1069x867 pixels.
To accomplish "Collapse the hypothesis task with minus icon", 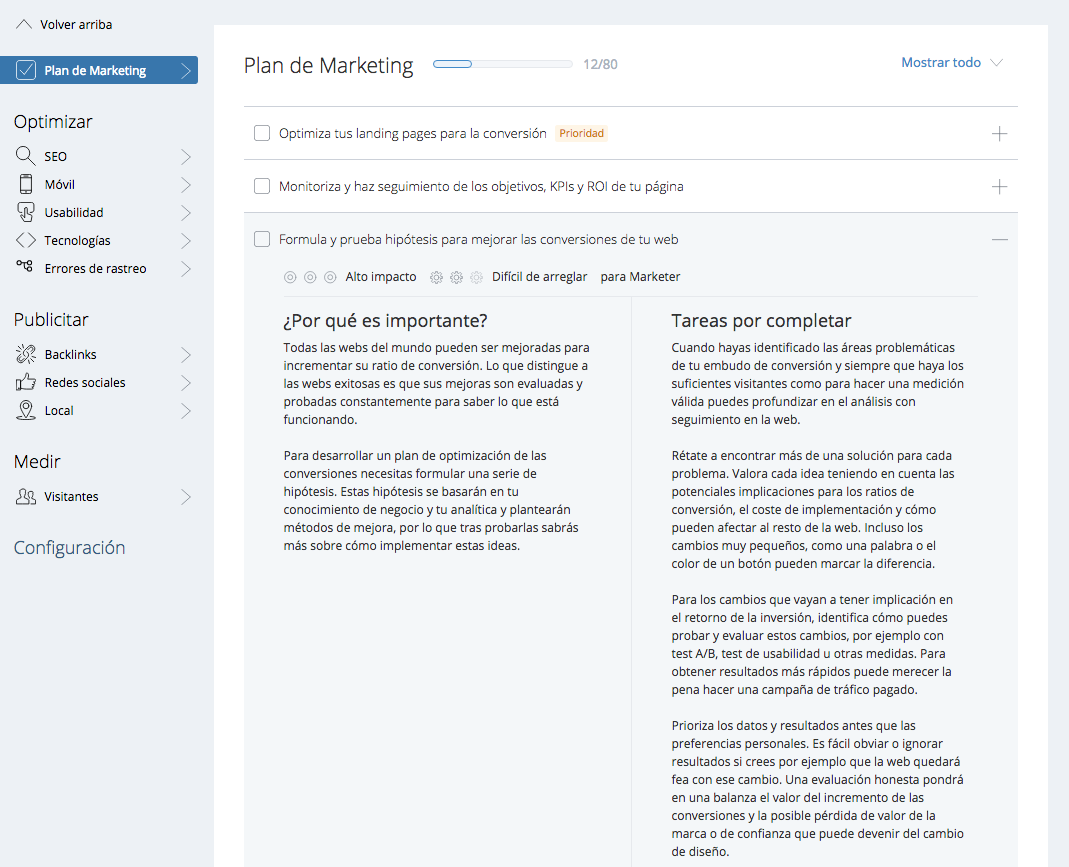I will pyautogui.click(x=999, y=240).
